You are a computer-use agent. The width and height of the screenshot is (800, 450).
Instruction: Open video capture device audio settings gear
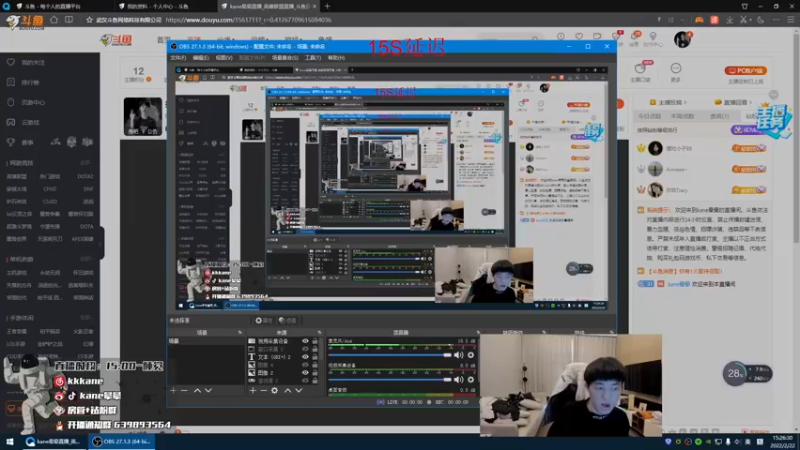click(470, 380)
